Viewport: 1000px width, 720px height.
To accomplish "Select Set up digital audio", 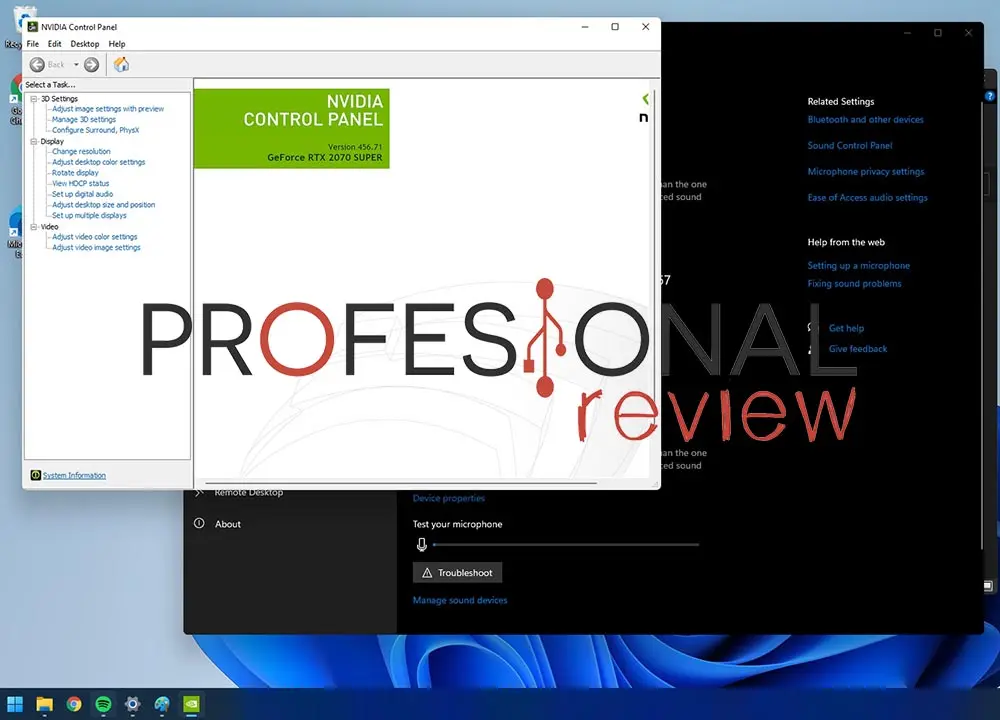I will click(82, 194).
